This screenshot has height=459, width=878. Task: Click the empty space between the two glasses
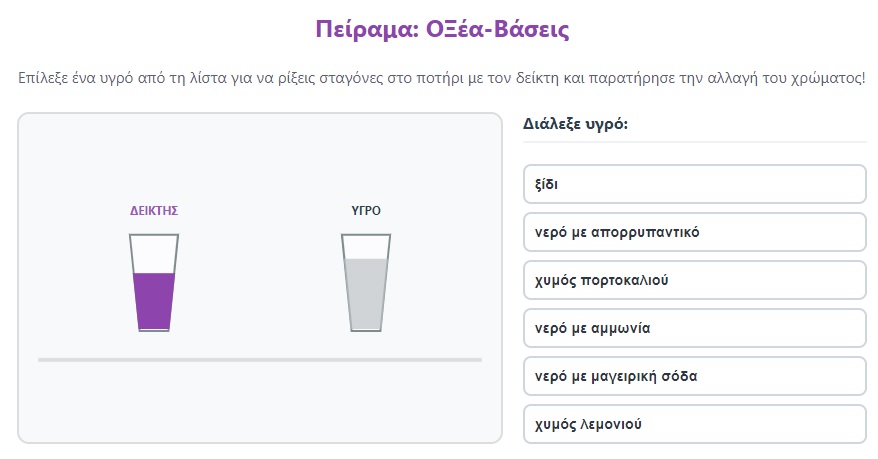[x=260, y=283]
